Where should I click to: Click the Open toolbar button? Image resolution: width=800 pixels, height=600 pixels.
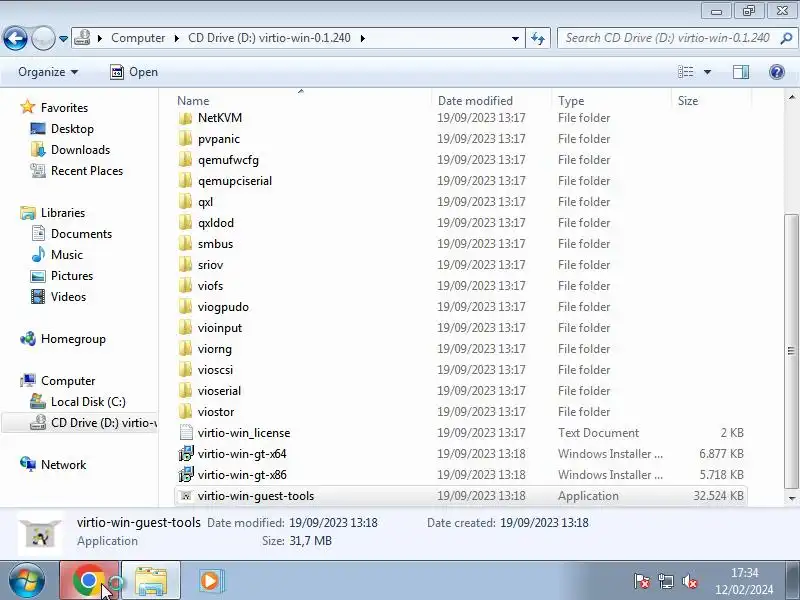point(134,72)
